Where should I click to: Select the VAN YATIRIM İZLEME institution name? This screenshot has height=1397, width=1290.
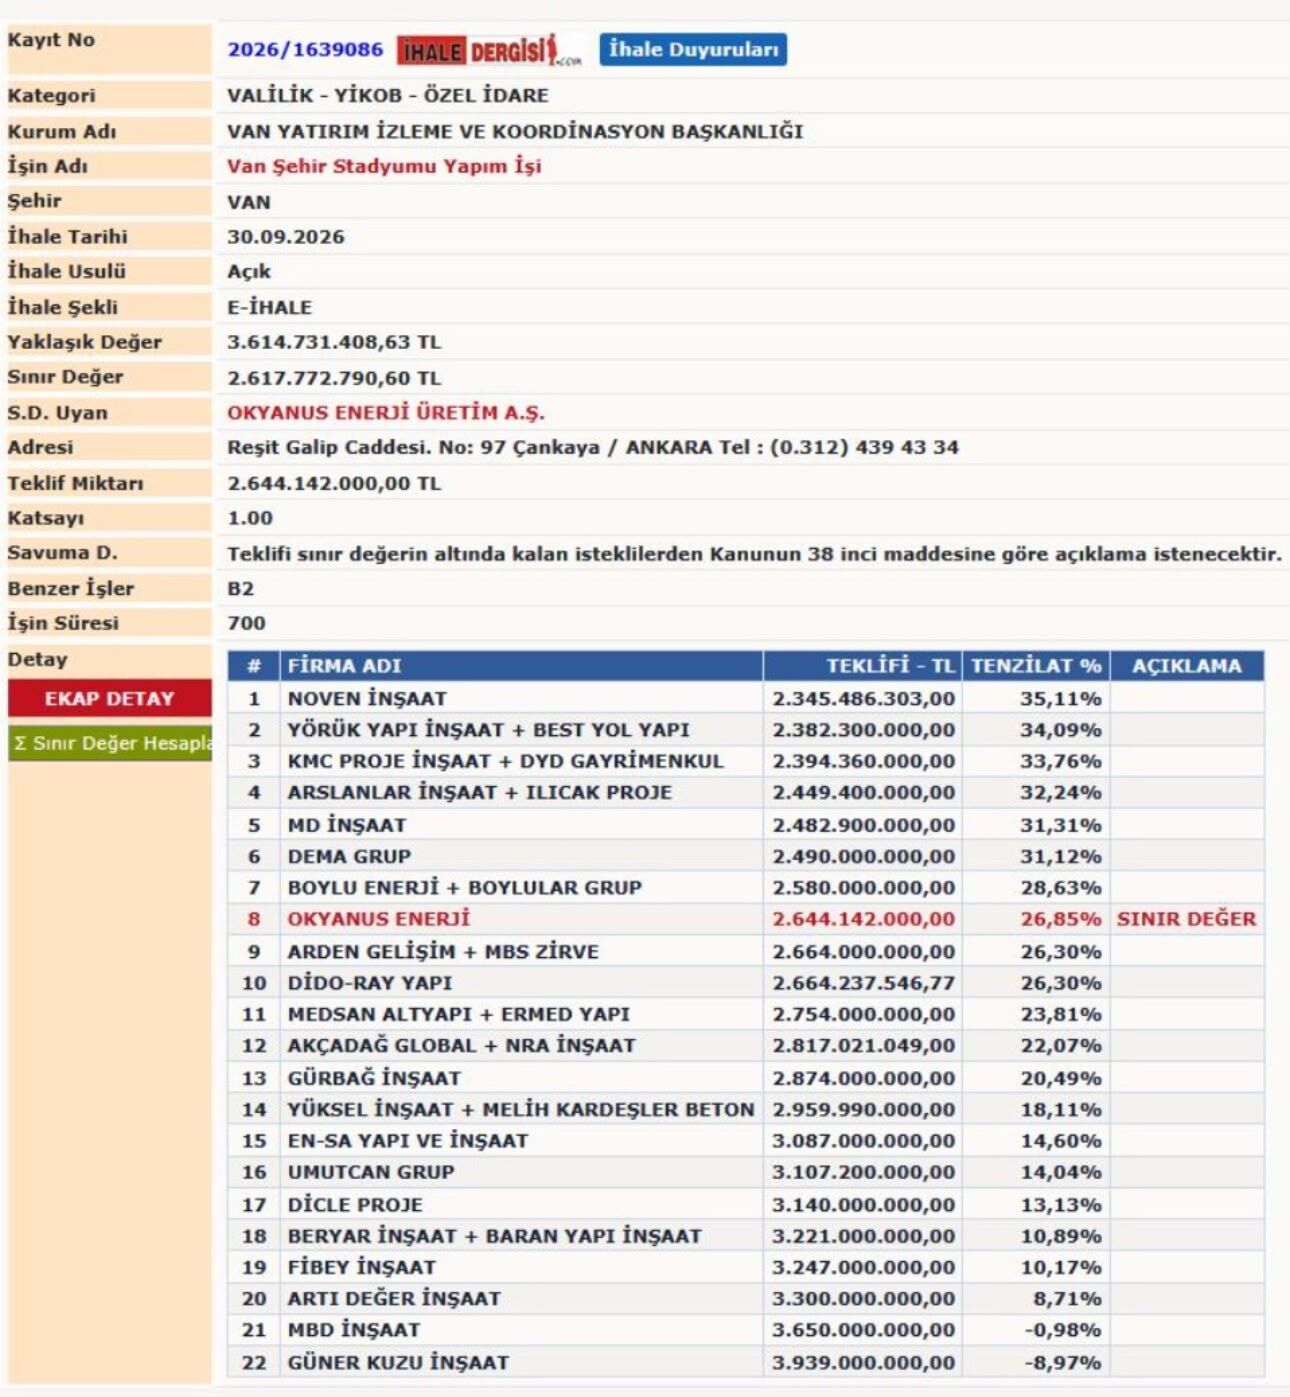[x=515, y=131]
